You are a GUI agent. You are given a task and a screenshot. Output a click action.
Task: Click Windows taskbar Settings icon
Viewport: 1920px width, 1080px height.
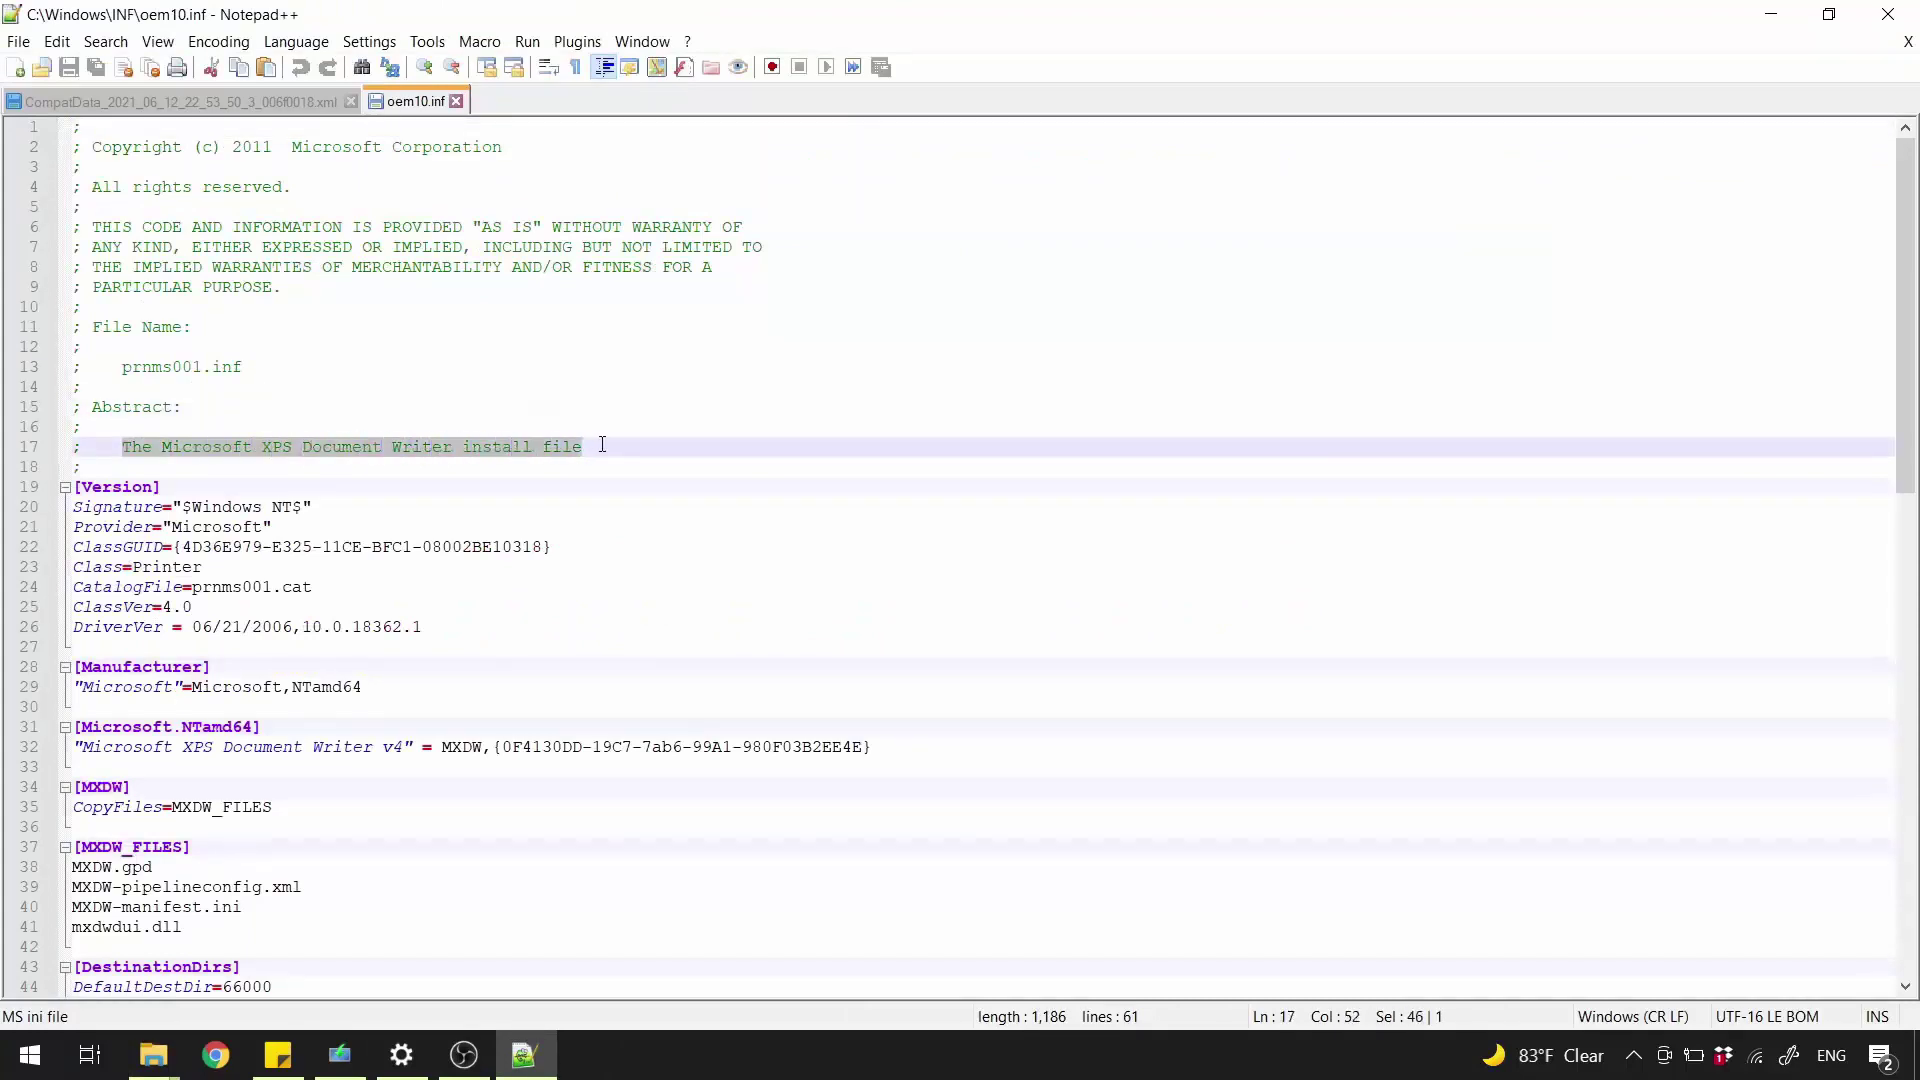point(402,1055)
